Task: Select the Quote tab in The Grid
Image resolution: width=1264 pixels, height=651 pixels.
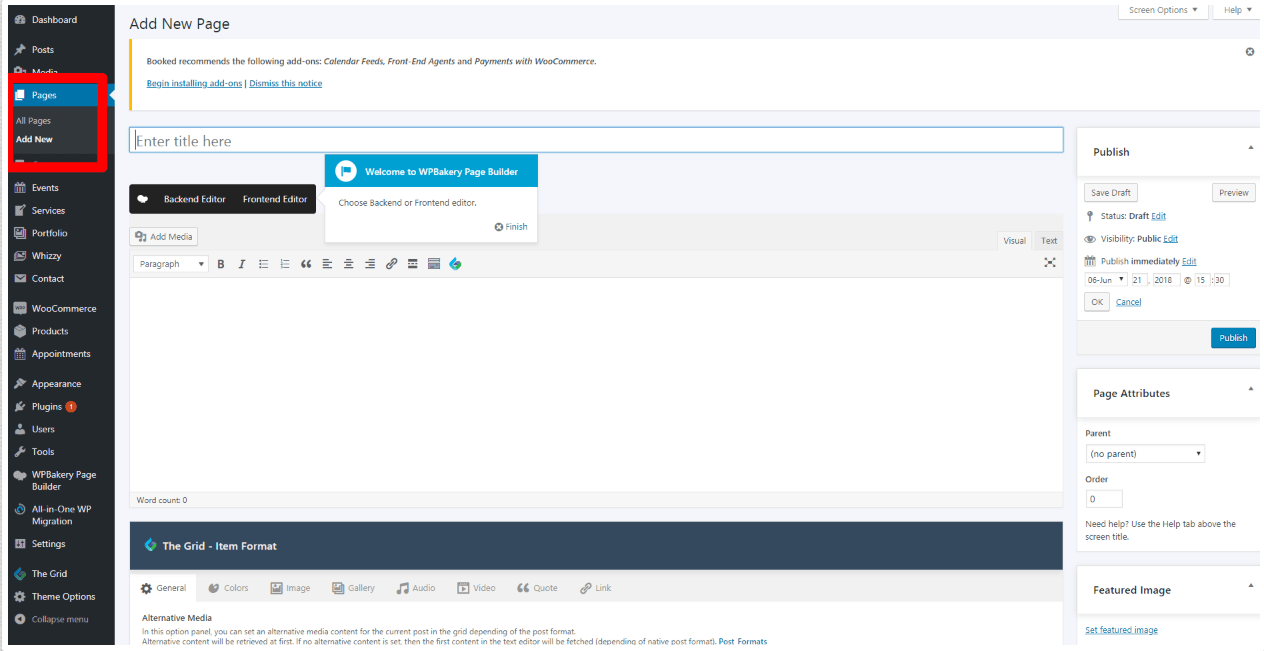Action: (537, 588)
